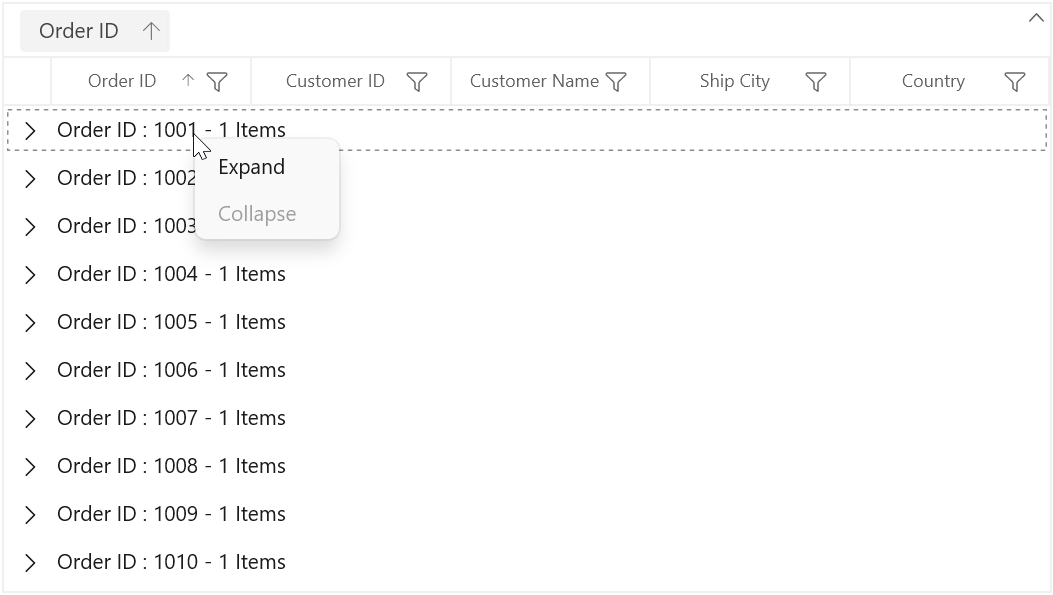1053x595 pixels.
Task: Click the Country column header label
Action: pos(933,81)
